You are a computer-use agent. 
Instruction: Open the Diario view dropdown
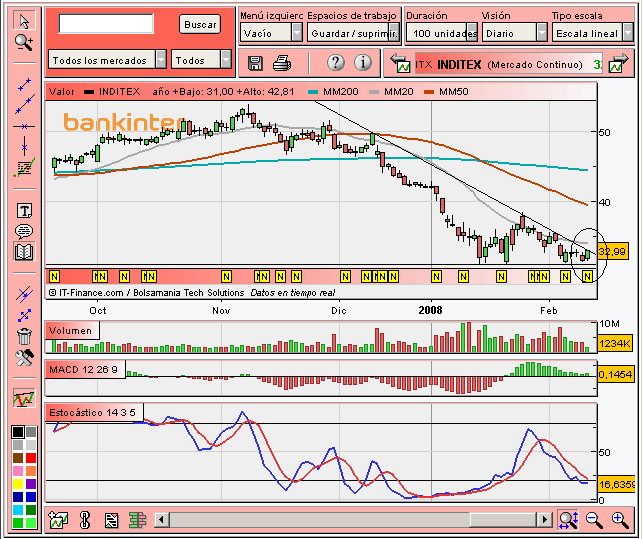coord(515,33)
